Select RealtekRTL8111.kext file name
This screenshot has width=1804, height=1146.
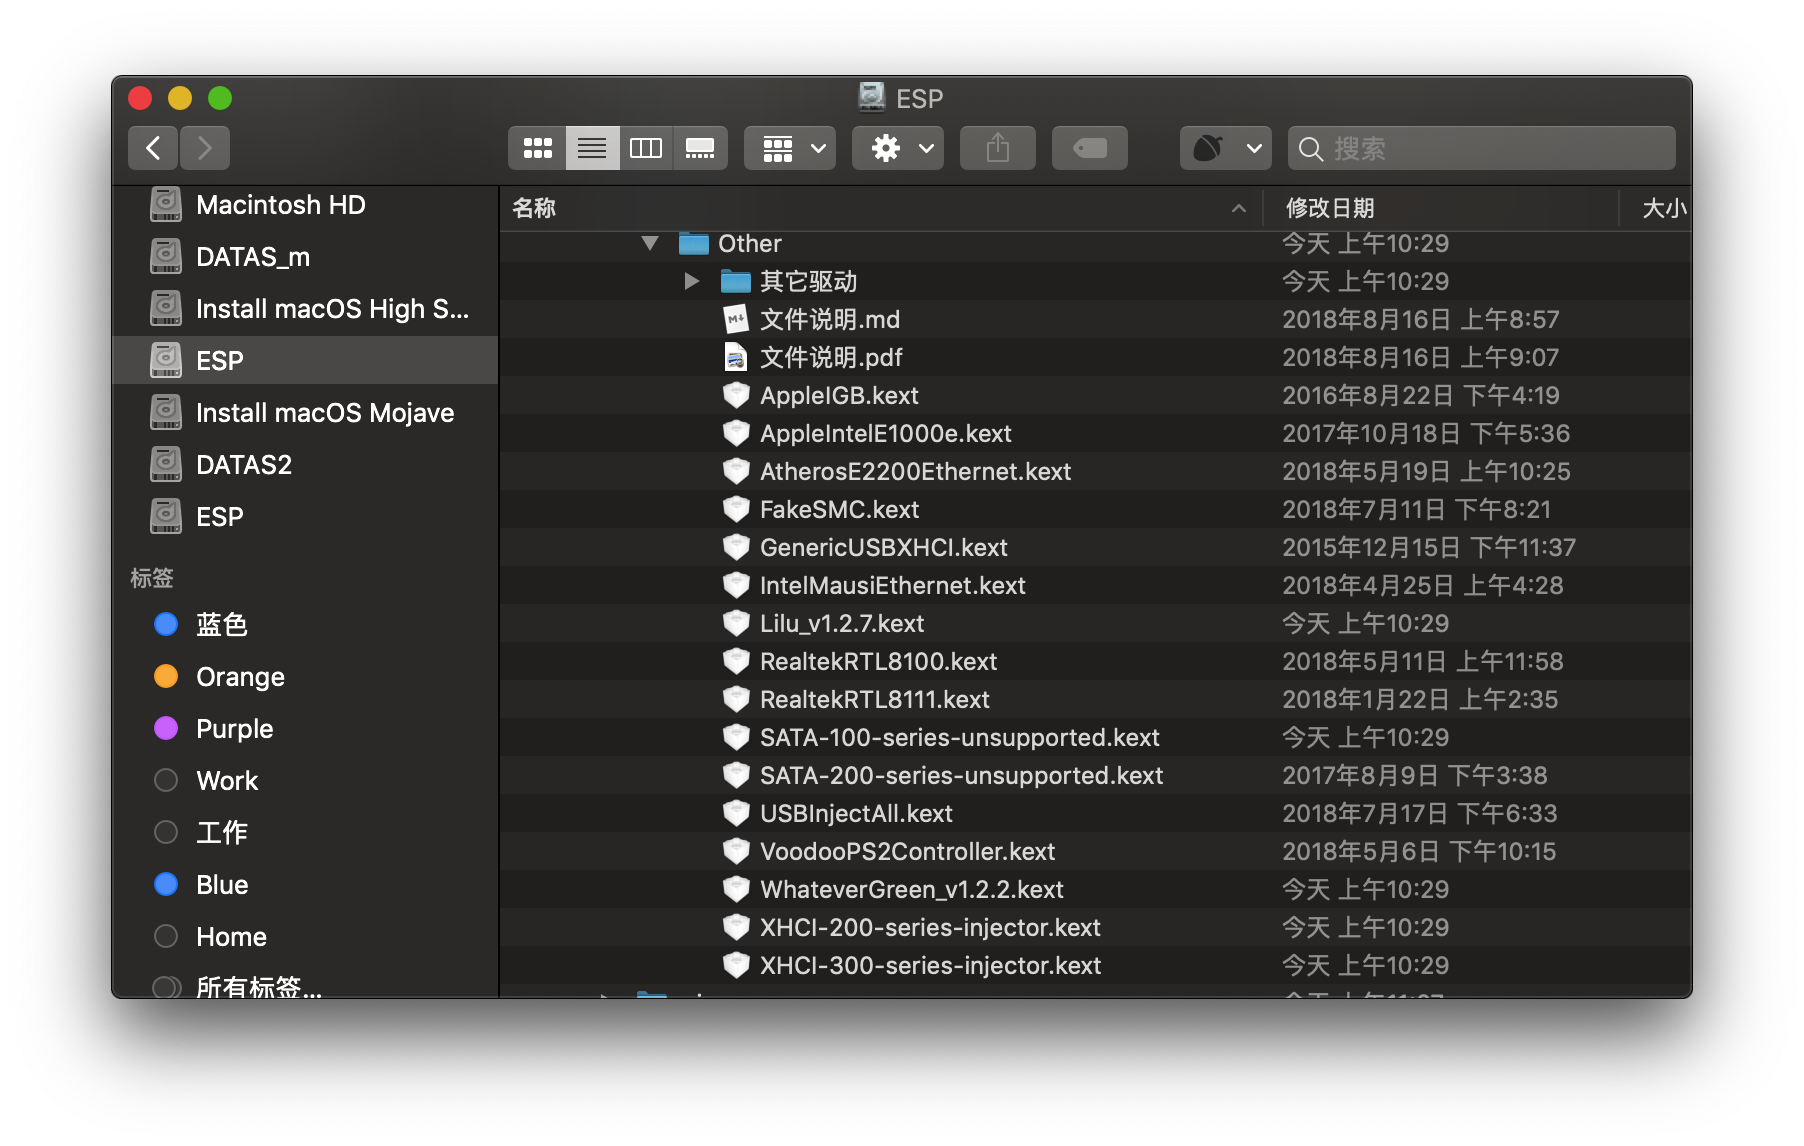coord(875,699)
